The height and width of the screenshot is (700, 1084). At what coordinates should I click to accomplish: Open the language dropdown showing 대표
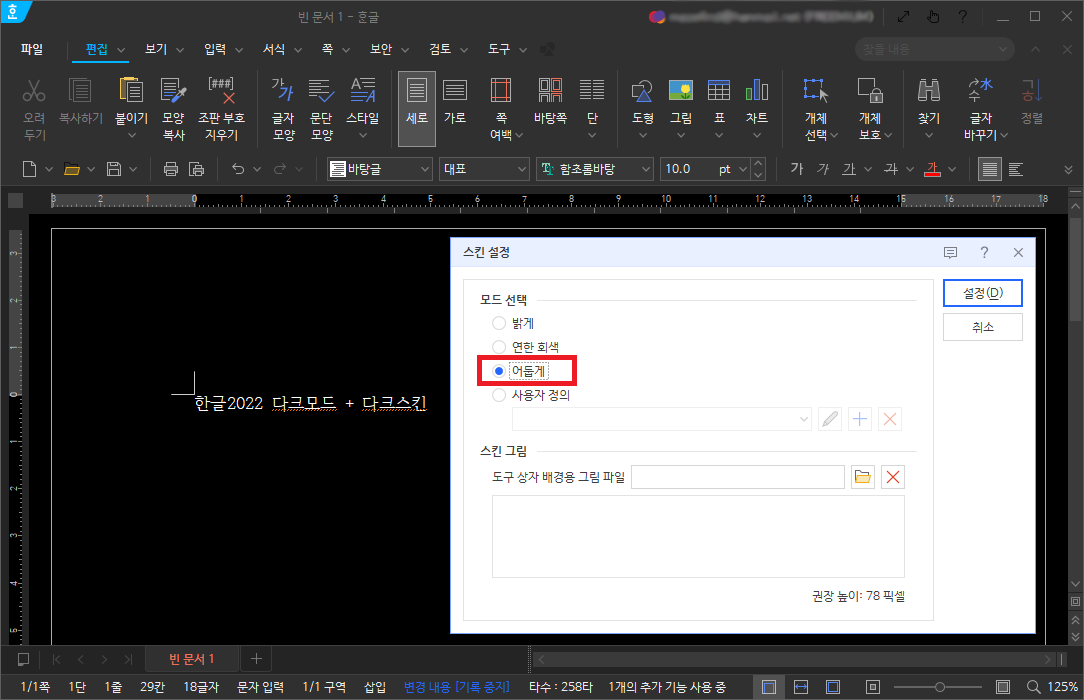484,169
